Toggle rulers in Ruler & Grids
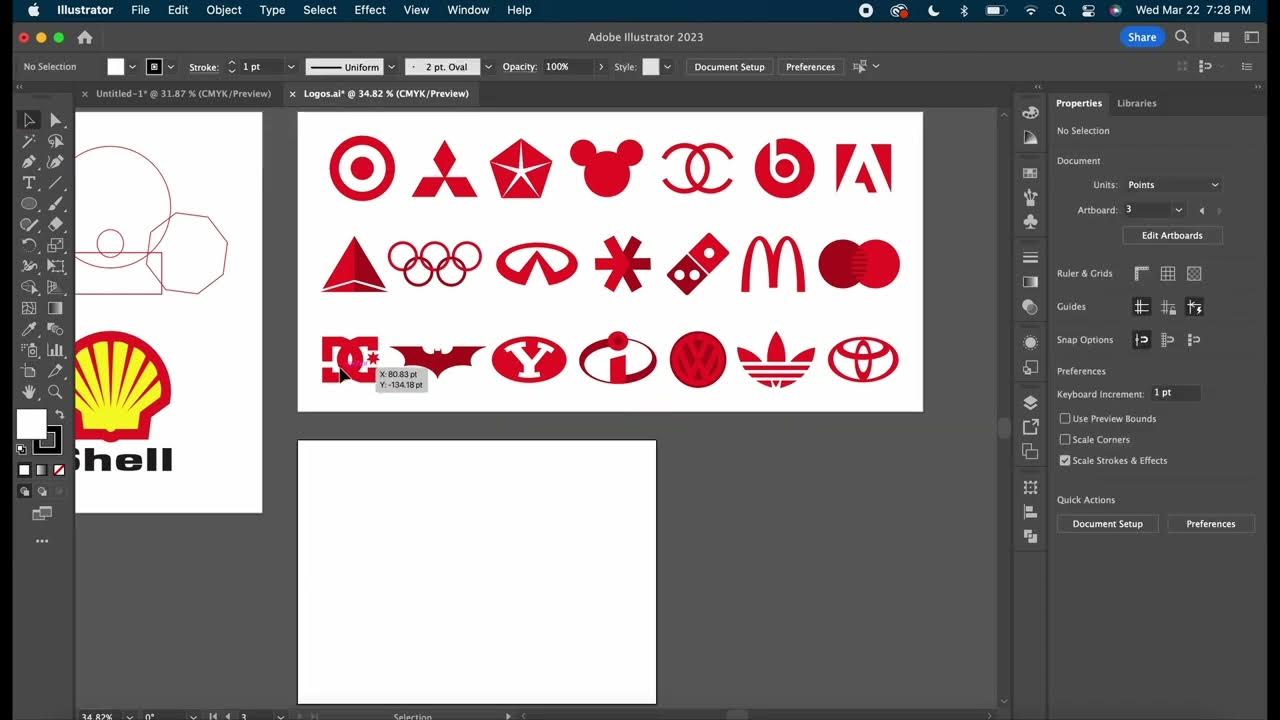1280x720 pixels. click(1142, 274)
